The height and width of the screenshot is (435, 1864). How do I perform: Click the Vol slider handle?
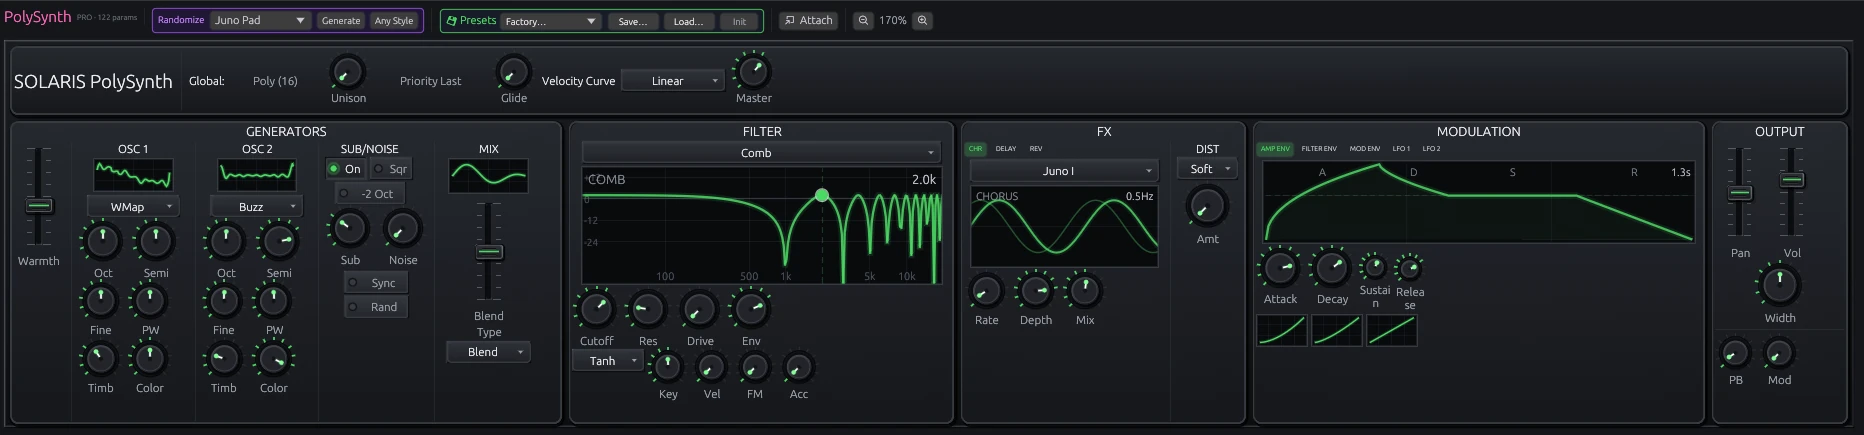(x=1792, y=180)
